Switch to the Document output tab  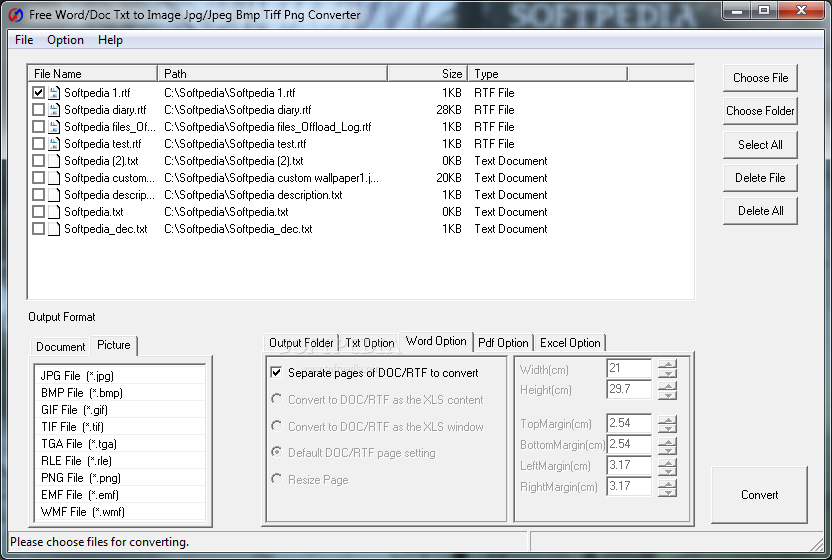point(60,347)
